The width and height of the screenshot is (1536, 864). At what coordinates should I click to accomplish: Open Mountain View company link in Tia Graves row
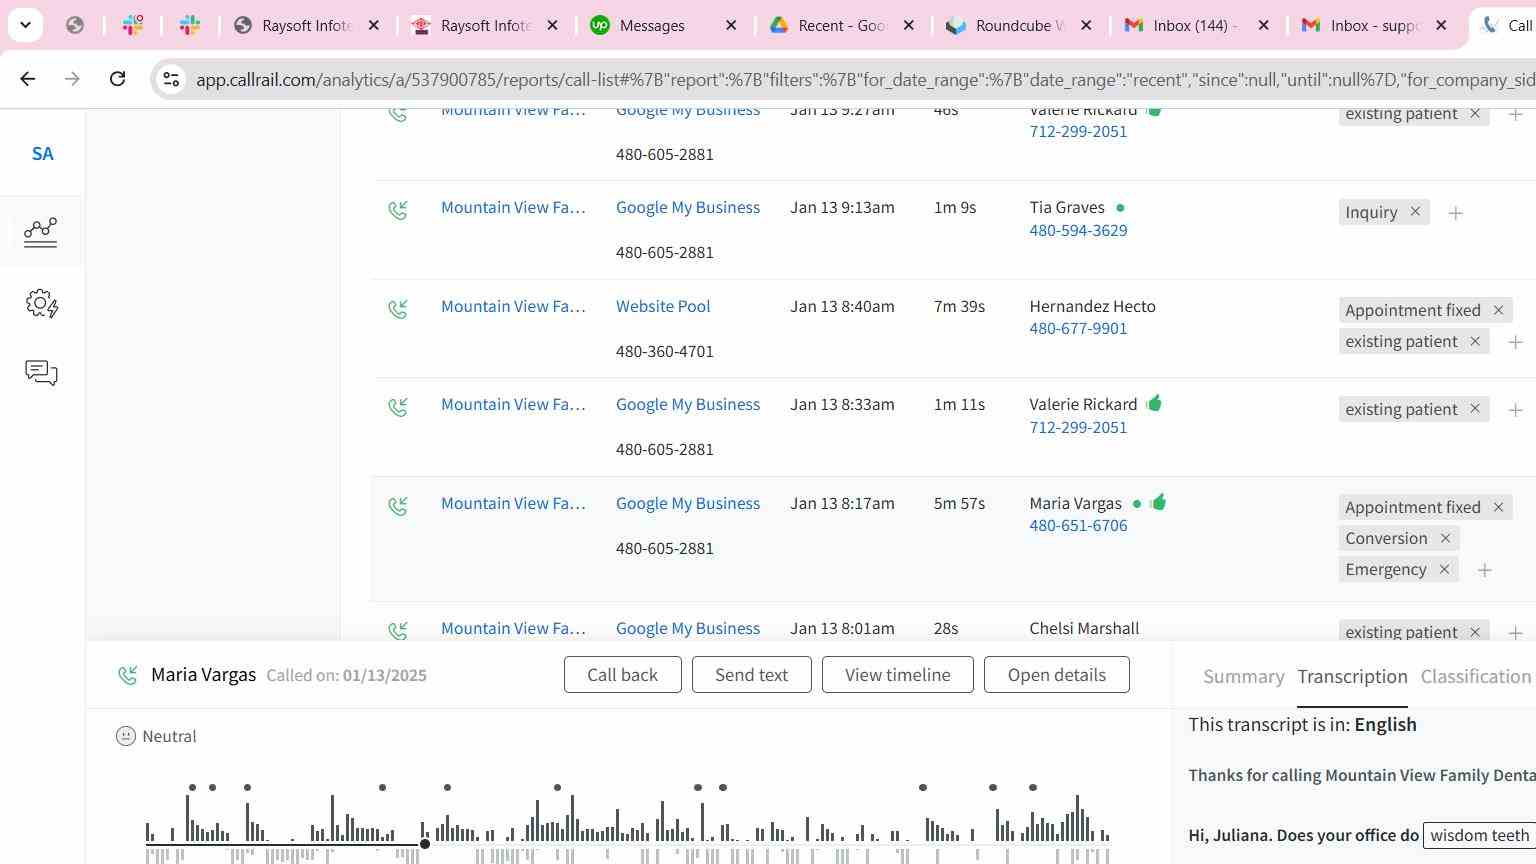(x=513, y=208)
